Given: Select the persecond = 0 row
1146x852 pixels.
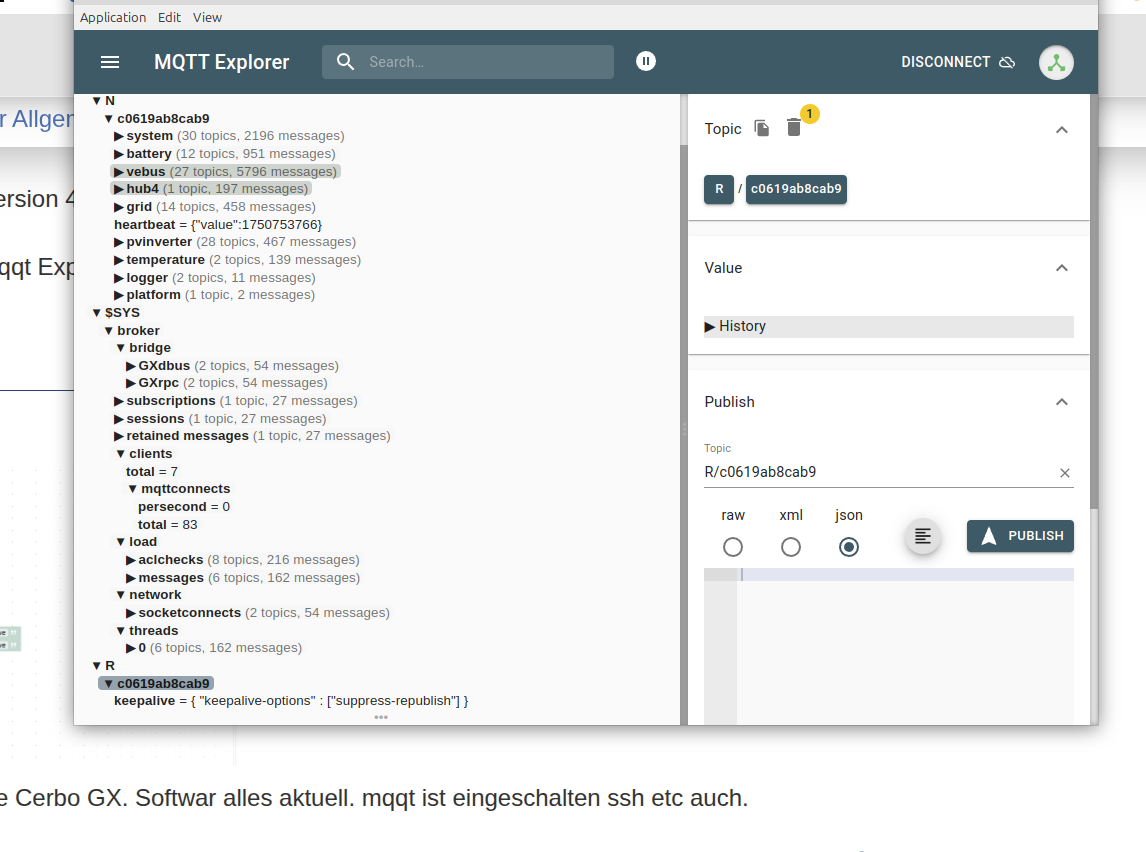Looking at the screenshot, I should [184, 507].
